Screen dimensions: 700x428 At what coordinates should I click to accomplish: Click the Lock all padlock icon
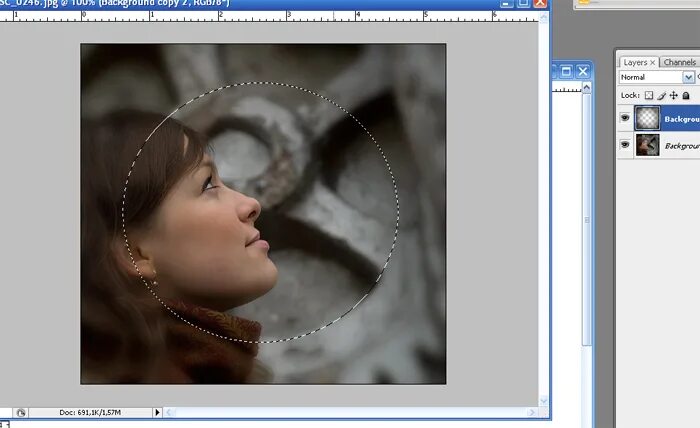click(x=686, y=96)
